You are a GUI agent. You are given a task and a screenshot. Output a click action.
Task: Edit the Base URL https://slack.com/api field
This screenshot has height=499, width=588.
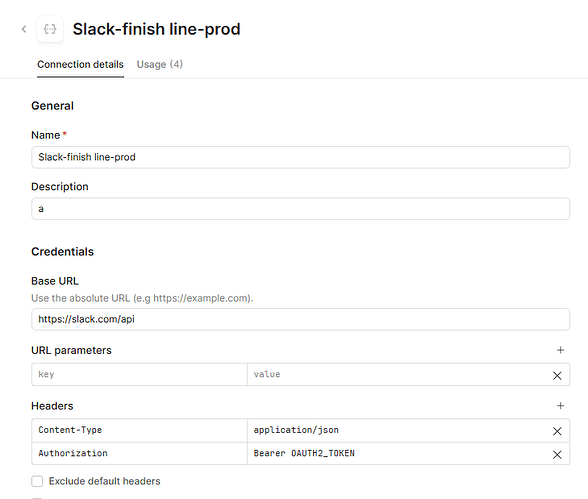click(x=300, y=319)
